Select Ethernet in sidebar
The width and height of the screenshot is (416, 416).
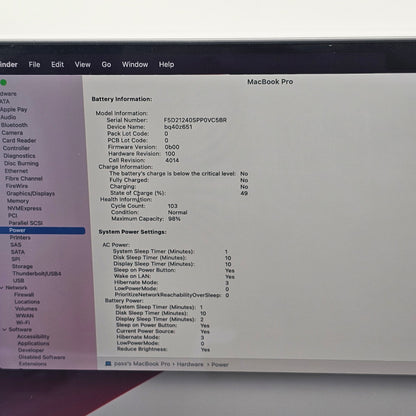click(x=16, y=171)
